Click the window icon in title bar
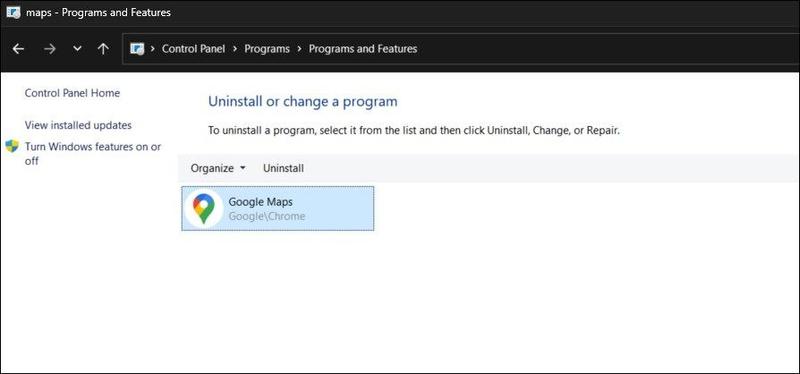Image resolution: width=800 pixels, height=374 pixels. [x=13, y=12]
